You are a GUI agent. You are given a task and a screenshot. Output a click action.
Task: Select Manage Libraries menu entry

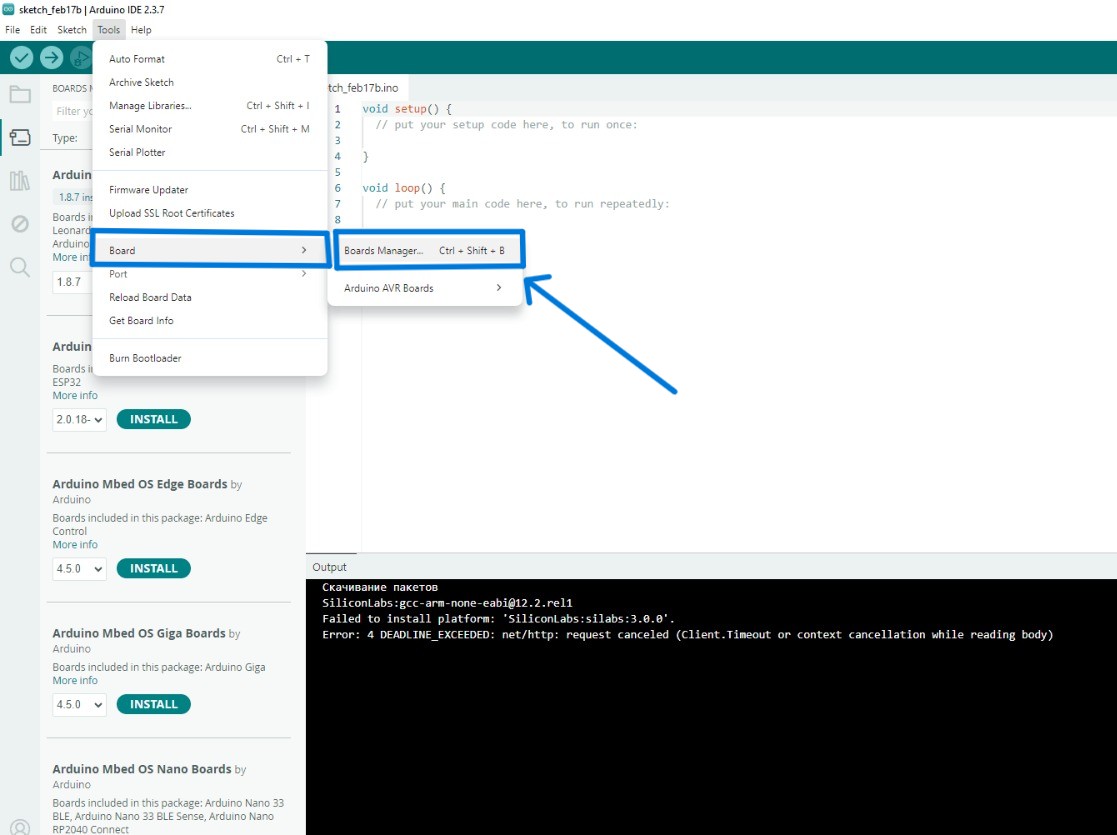click(x=209, y=105)
